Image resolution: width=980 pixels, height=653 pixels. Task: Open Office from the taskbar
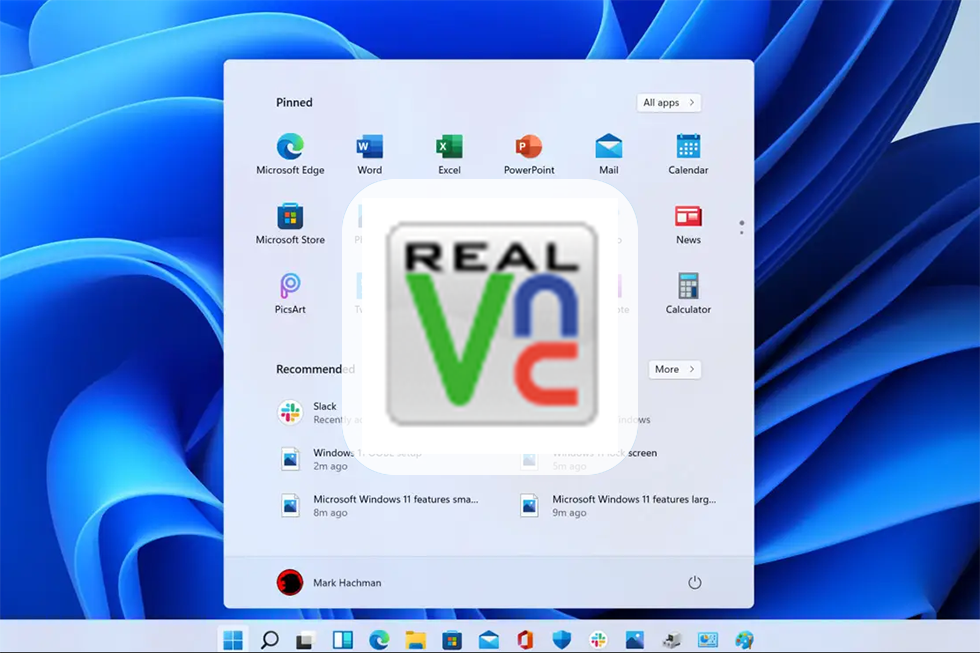(x=525, y=640)
